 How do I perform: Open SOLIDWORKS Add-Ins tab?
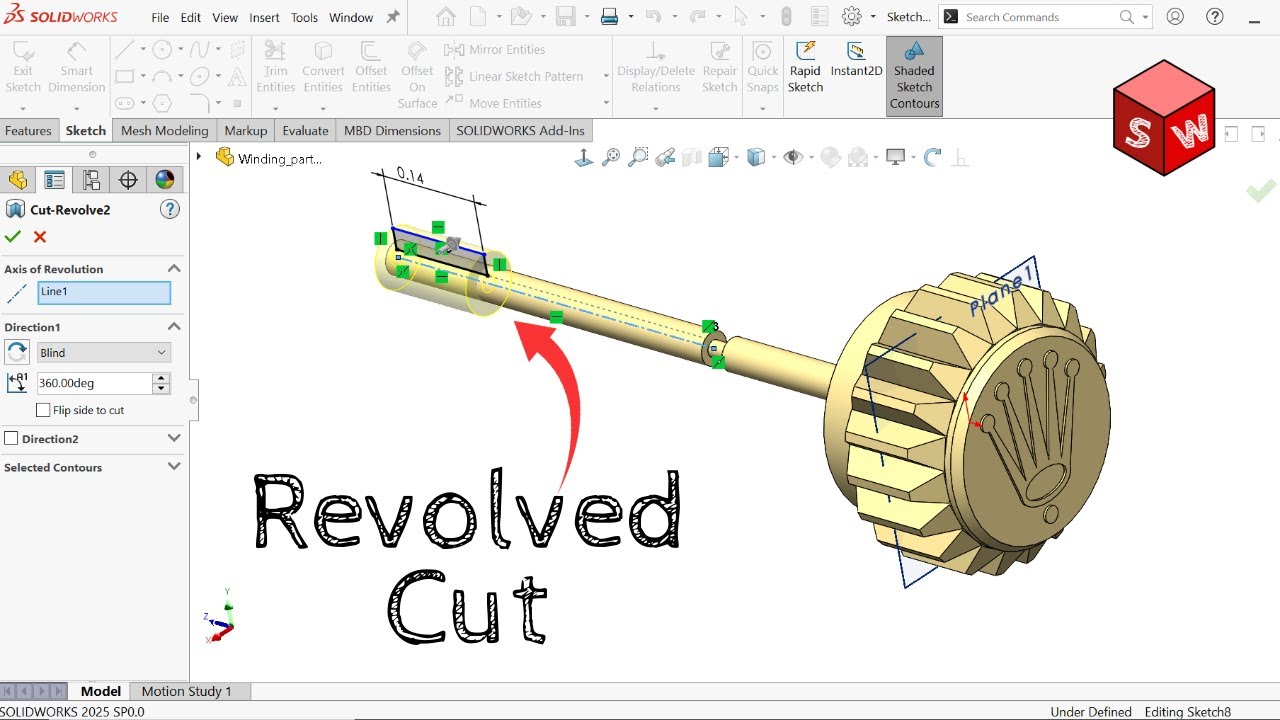click(520, 130)
